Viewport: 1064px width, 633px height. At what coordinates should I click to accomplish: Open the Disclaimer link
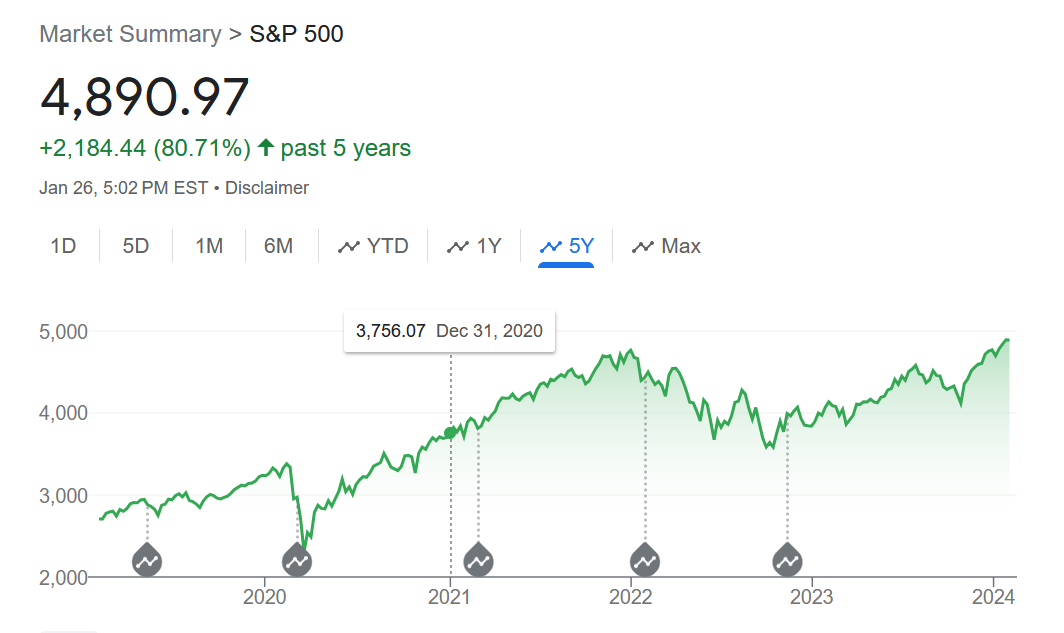[266, 187]
